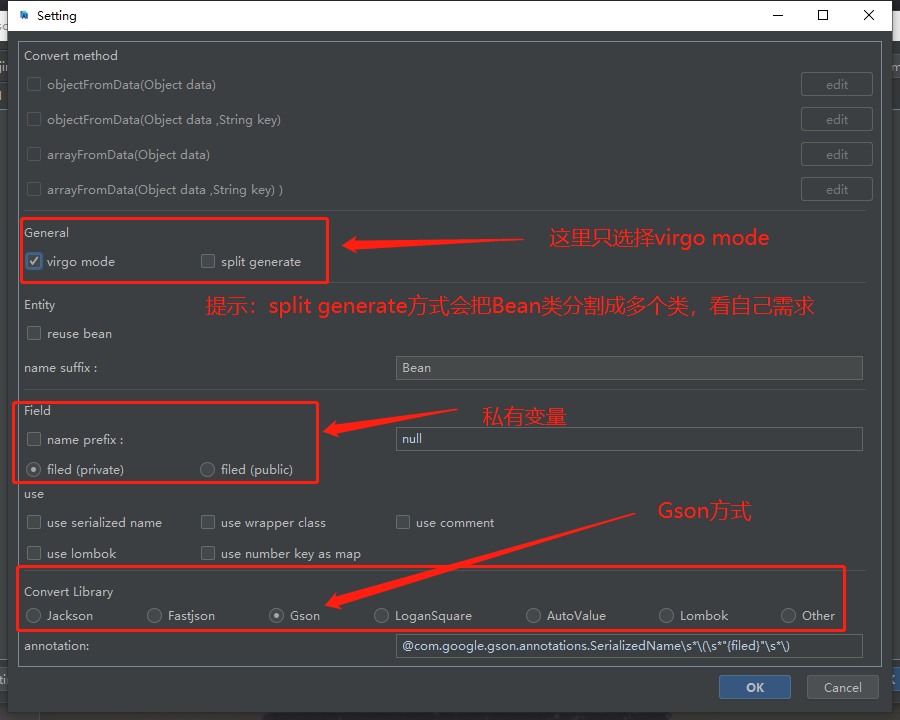Enable reuse bean option
Image resolution: width=900 pixels, height=720 pixels.
[x=33, y=333]
